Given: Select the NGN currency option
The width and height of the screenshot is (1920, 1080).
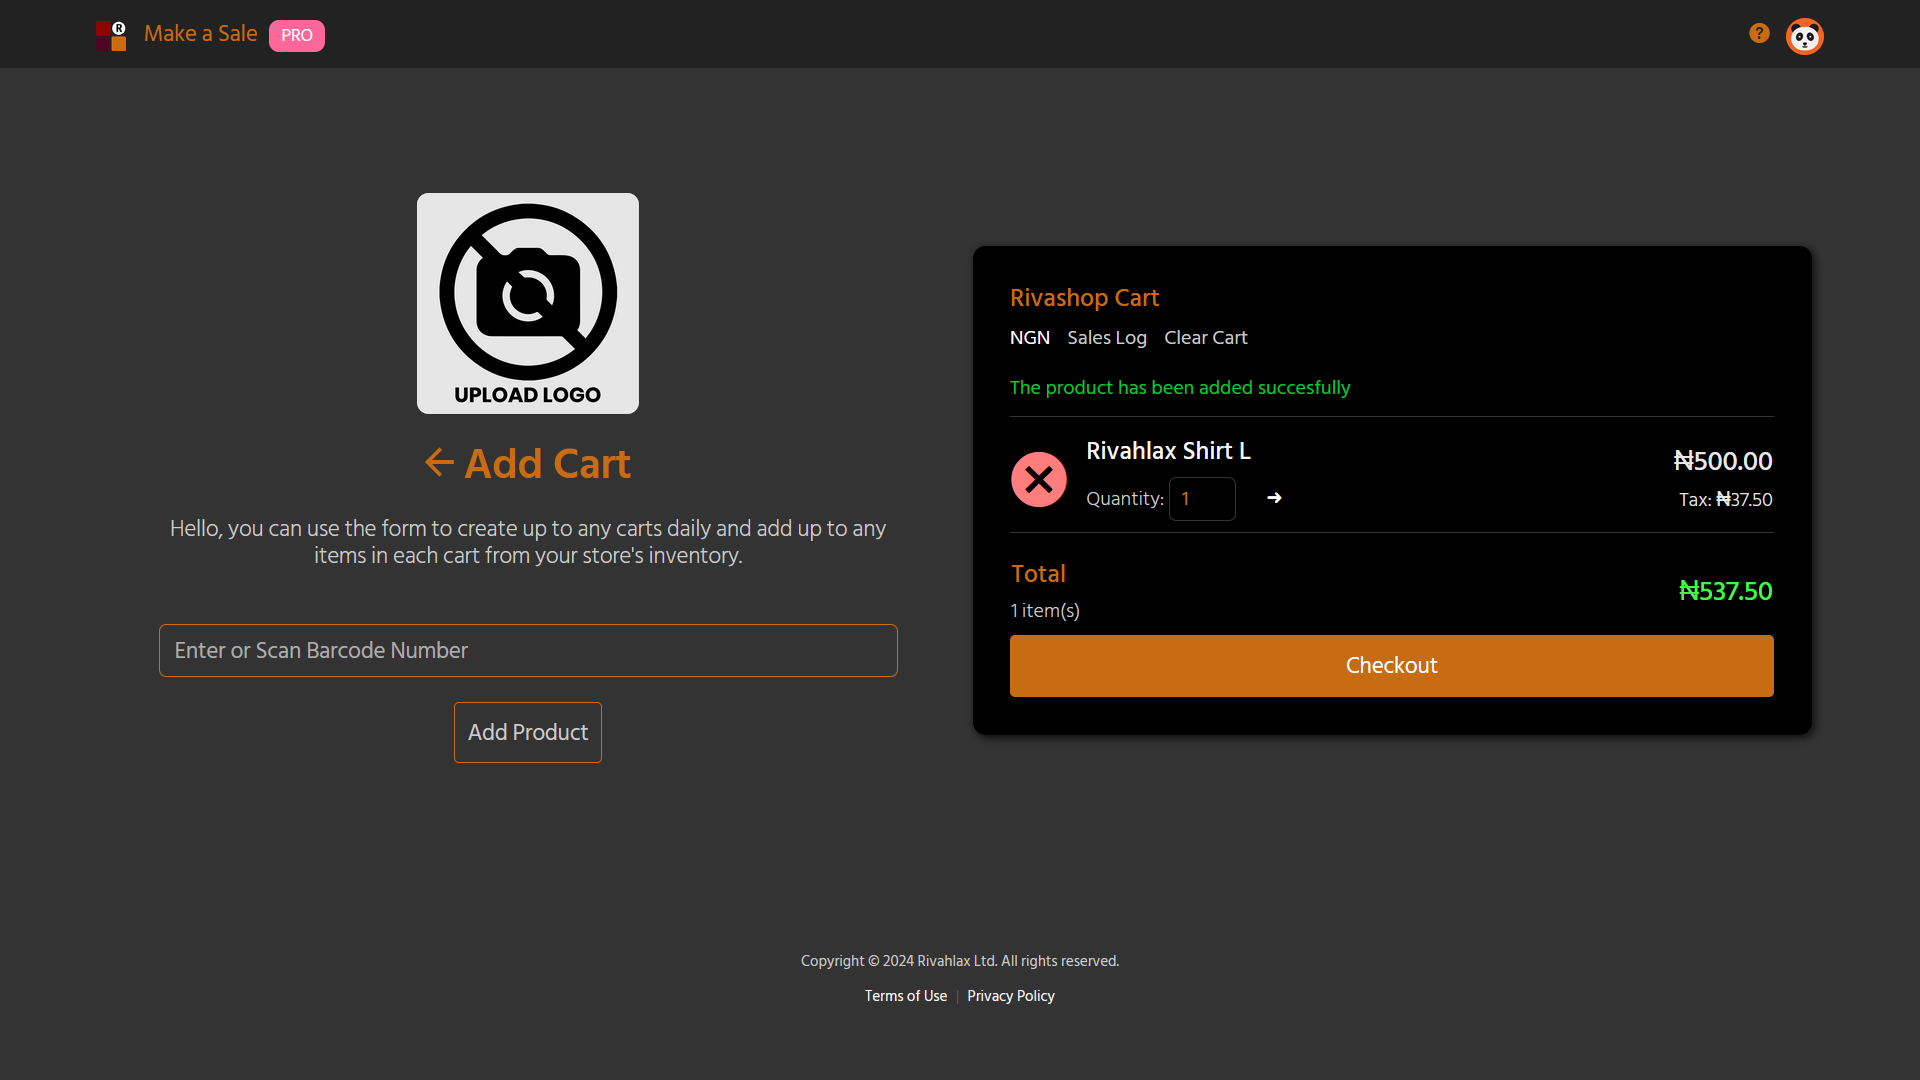Looking at the screenshot, I should [1030, 338].
